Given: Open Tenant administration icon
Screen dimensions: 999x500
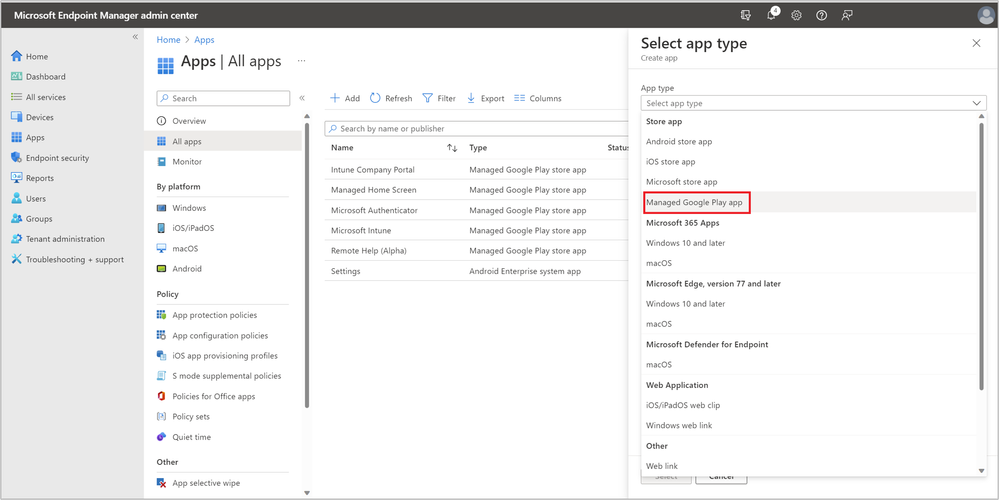Looking at the screenshot, I should tap(17, 239).
